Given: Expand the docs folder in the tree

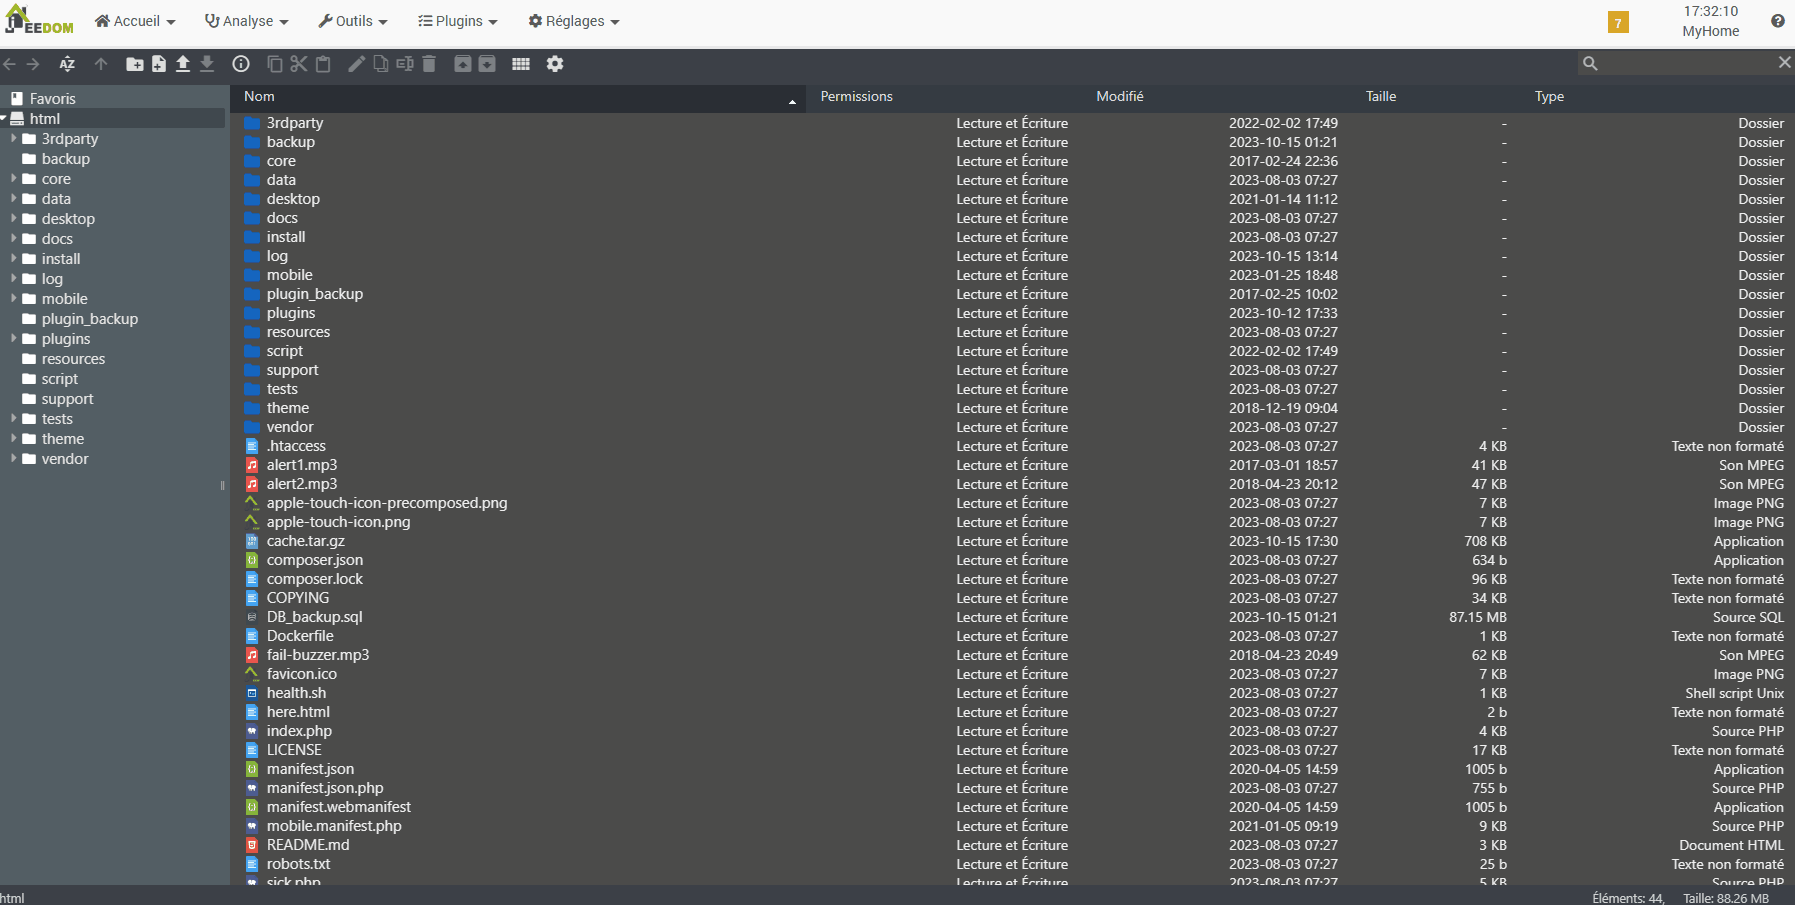Looking at the screenshot, I should click(x=14, y=239).
